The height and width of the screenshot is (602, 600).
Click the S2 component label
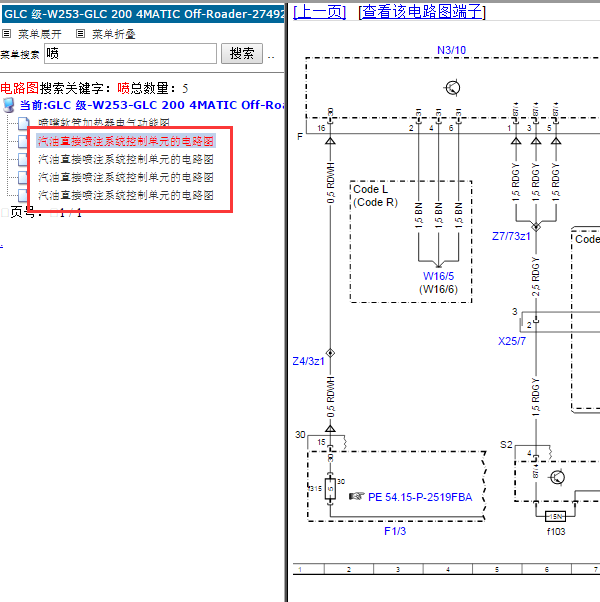pos(506,445)
